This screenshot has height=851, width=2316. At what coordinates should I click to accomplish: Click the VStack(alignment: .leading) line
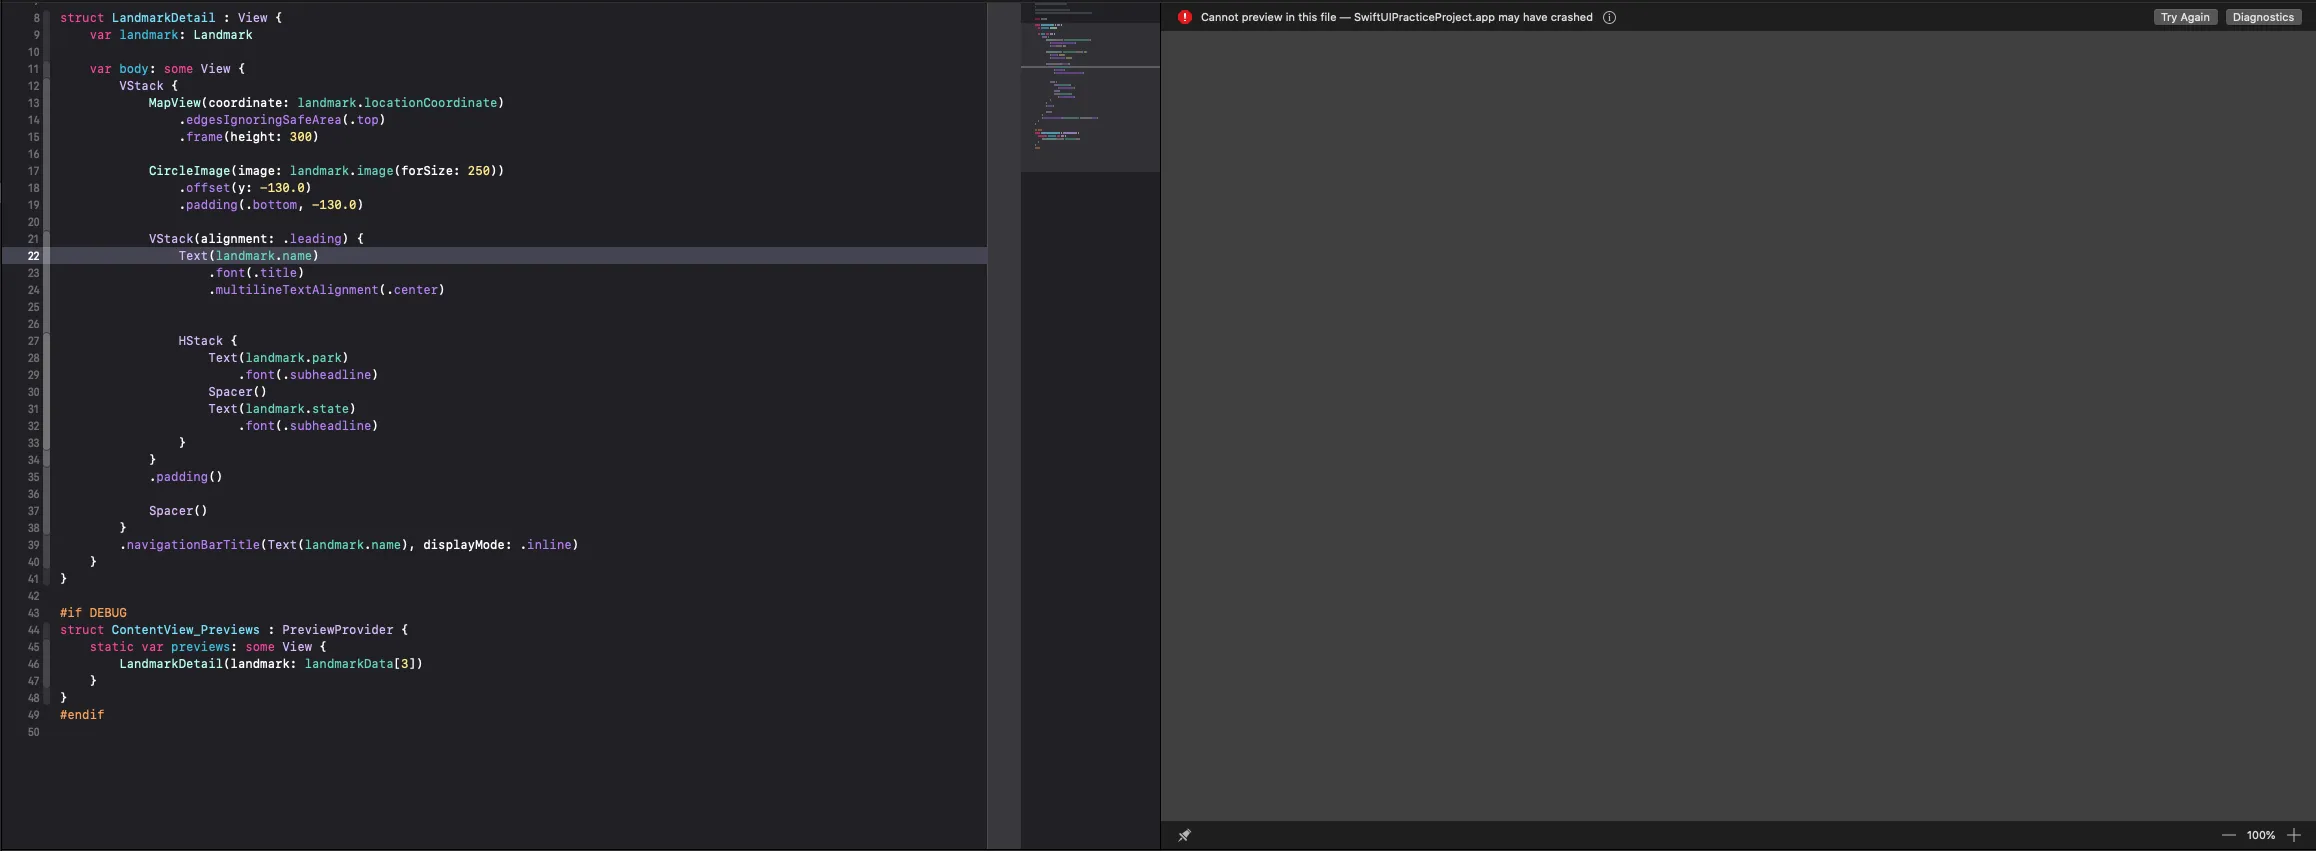pos(256,239)
